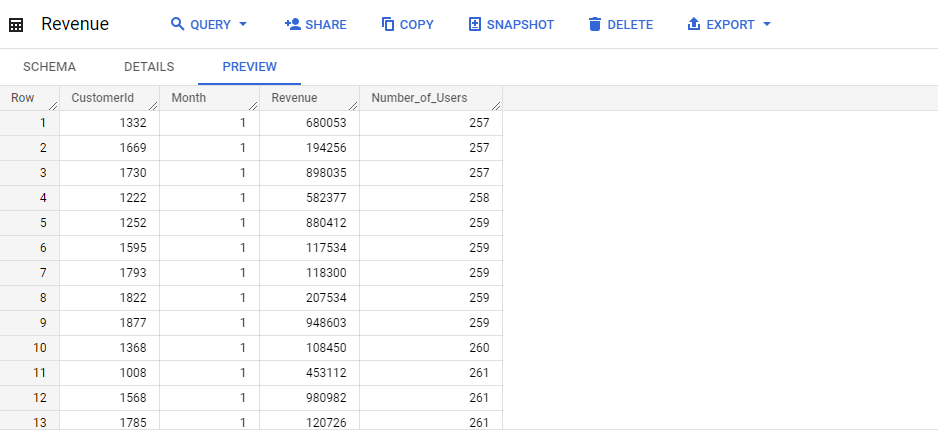The height and width of the screenshot is (432, 938).
Task: Click CustomerId cell 1877
Action: [x=109, y=323]
